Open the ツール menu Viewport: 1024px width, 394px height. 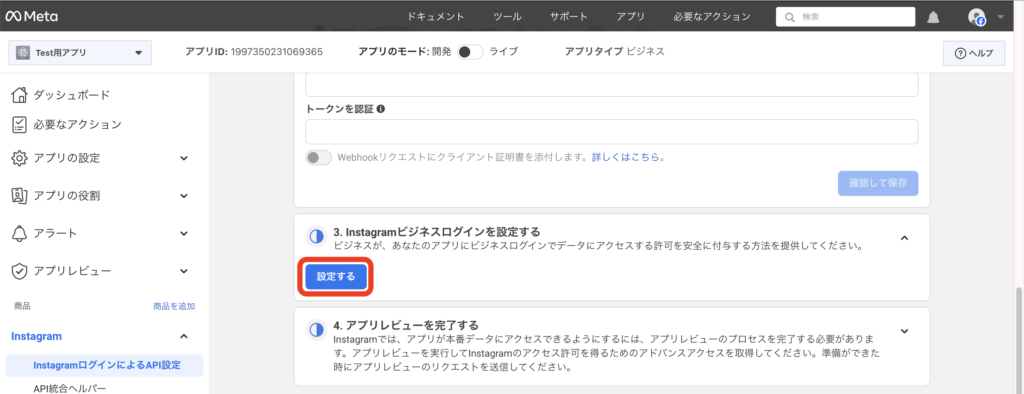(x=507, y=17)
